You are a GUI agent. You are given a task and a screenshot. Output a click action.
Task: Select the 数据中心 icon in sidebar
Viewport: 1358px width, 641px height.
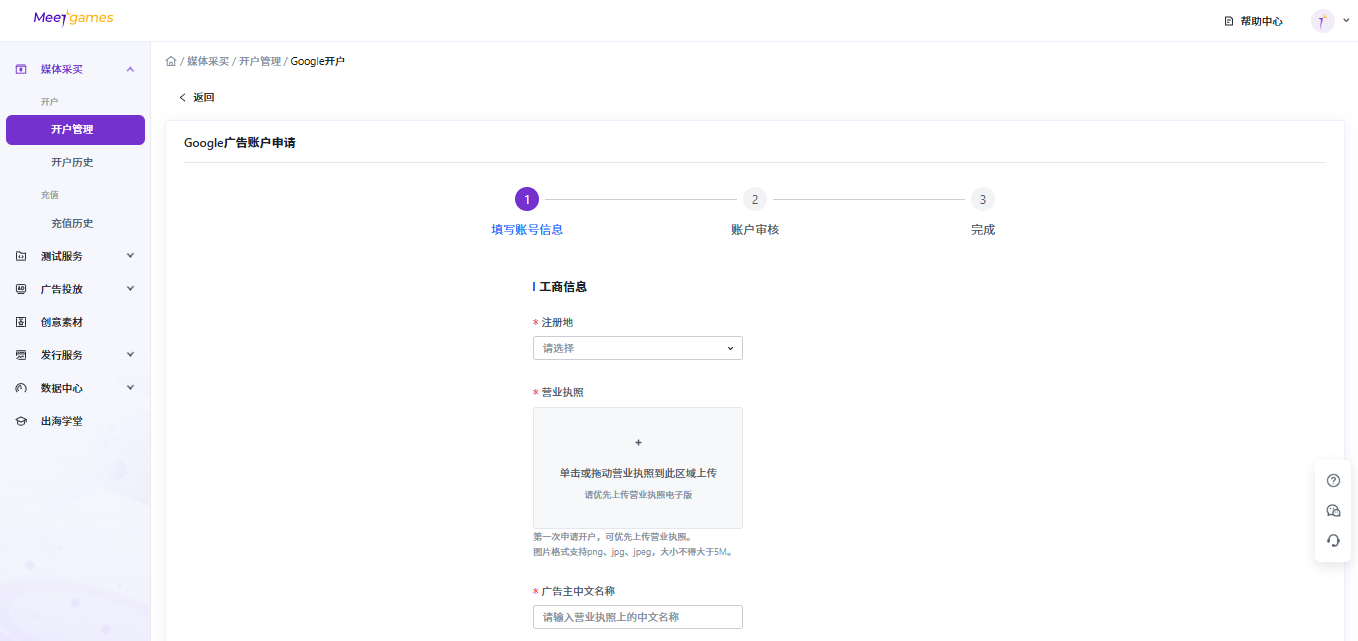22,387
